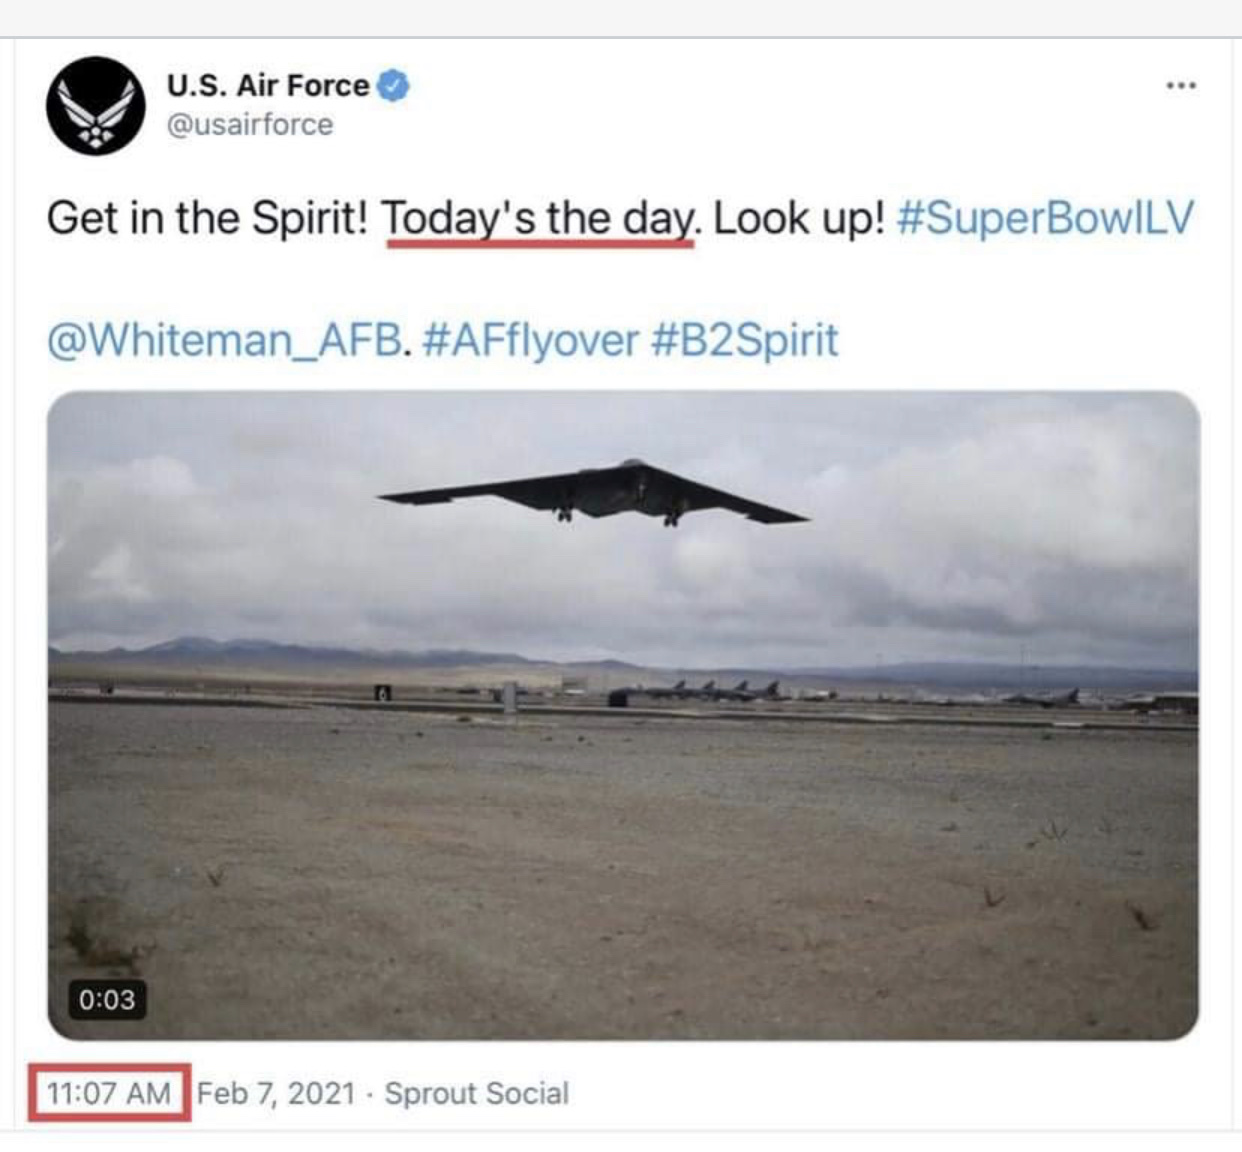Image resolution: width=1242 pixels, height=1152 pixels.
Task: Click the Feb 7, 2021 date
Action: (276, 1093)
